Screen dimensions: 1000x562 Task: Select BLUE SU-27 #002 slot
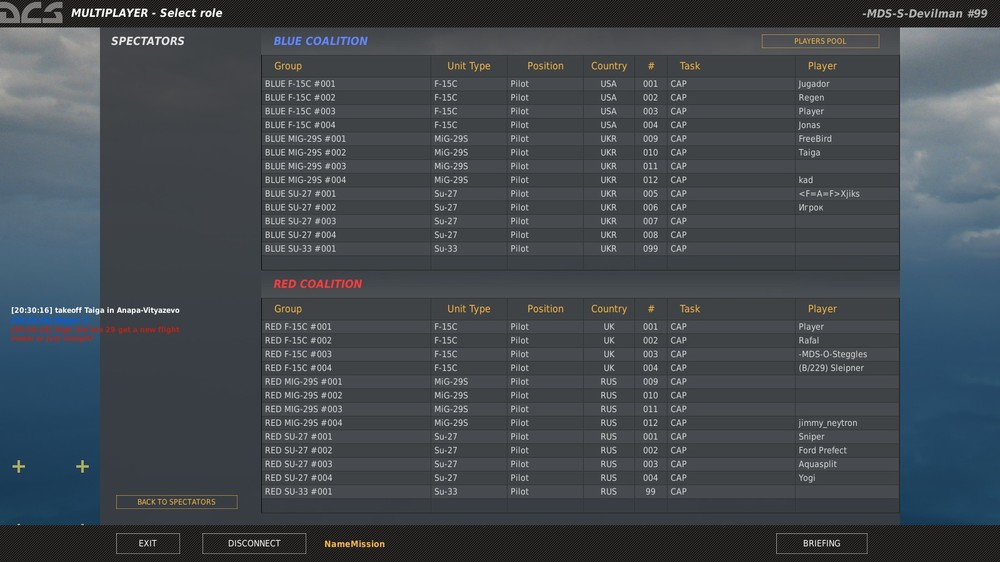(580, 207)
